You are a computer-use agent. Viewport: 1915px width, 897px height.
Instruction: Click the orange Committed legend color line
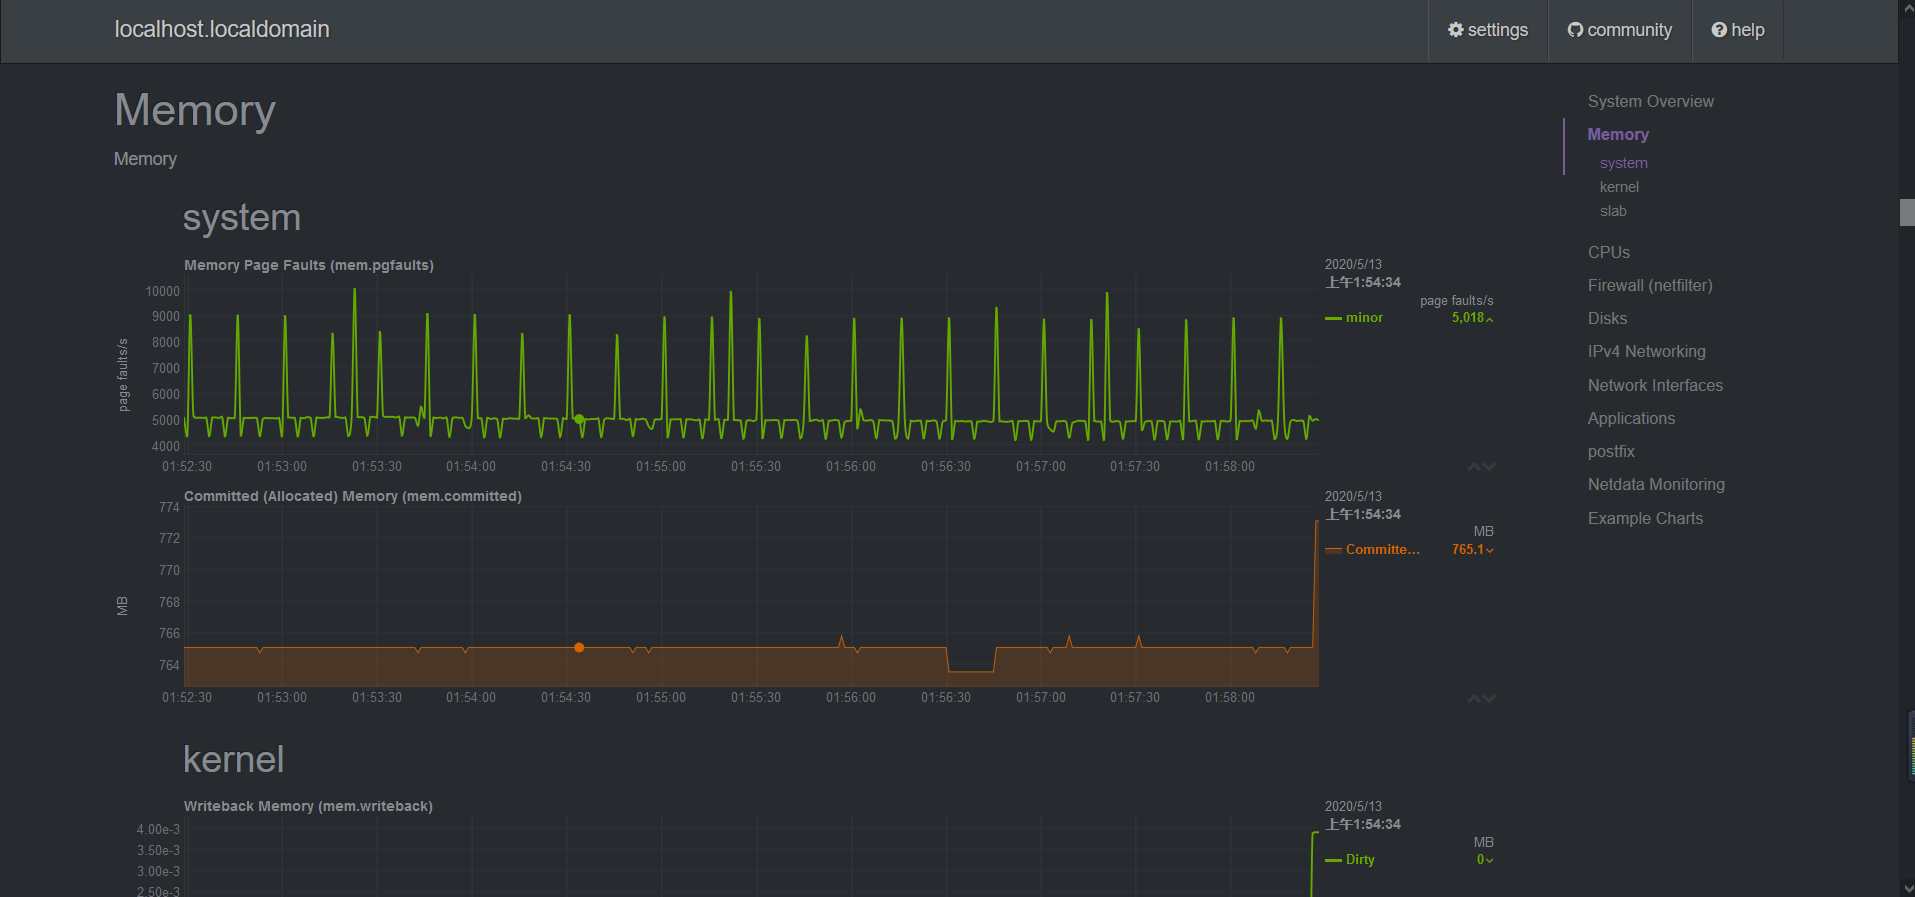pos(1333,551)
